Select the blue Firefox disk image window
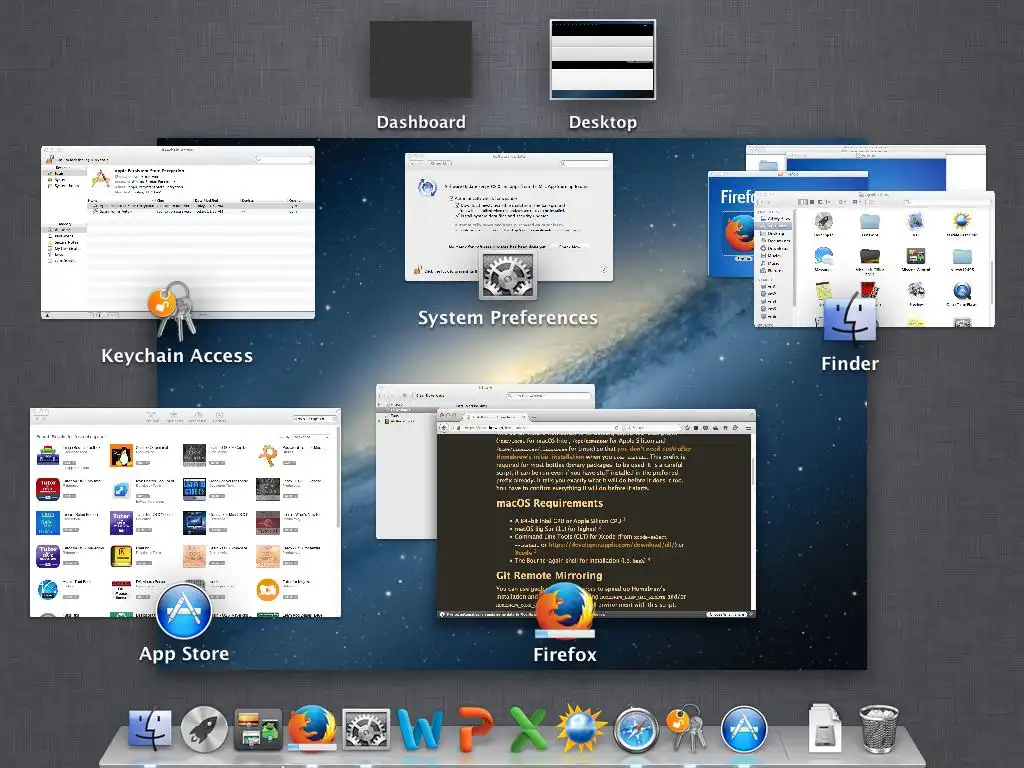 click(x=730, y=222)
